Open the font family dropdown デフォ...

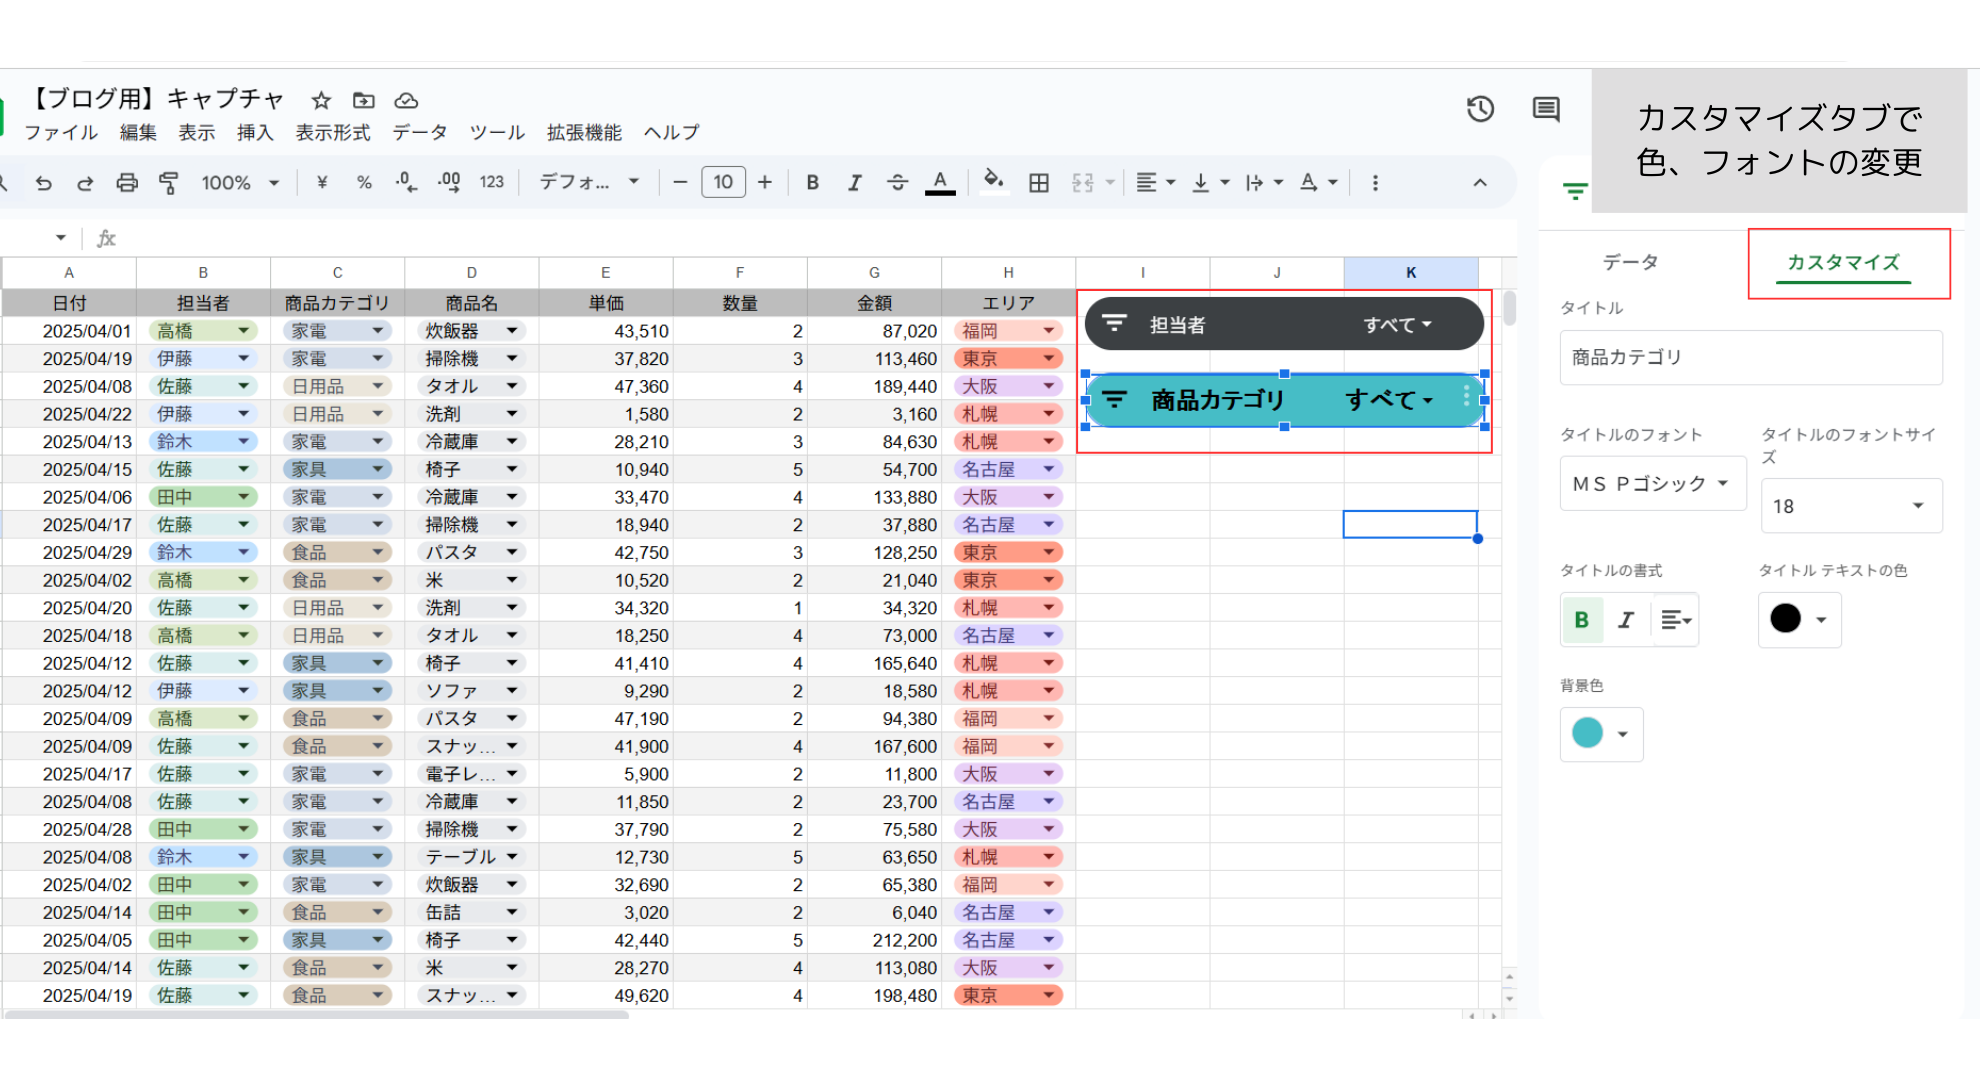589,183
